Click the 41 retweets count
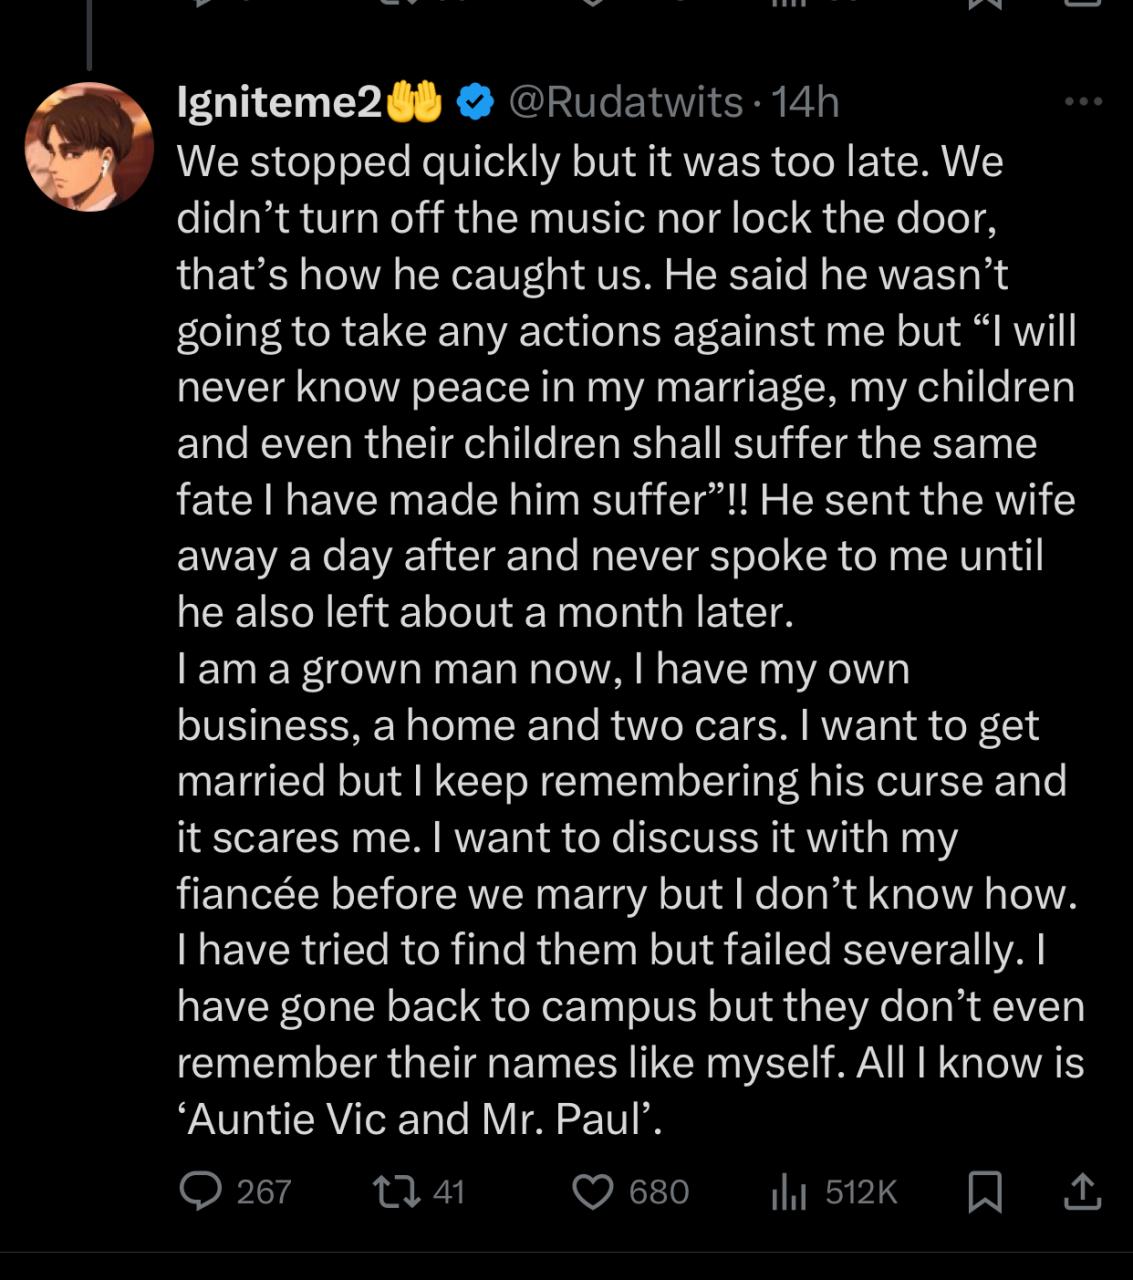The height and width of the screenshot is (1280, 1133). click(x=450, y=1191)
